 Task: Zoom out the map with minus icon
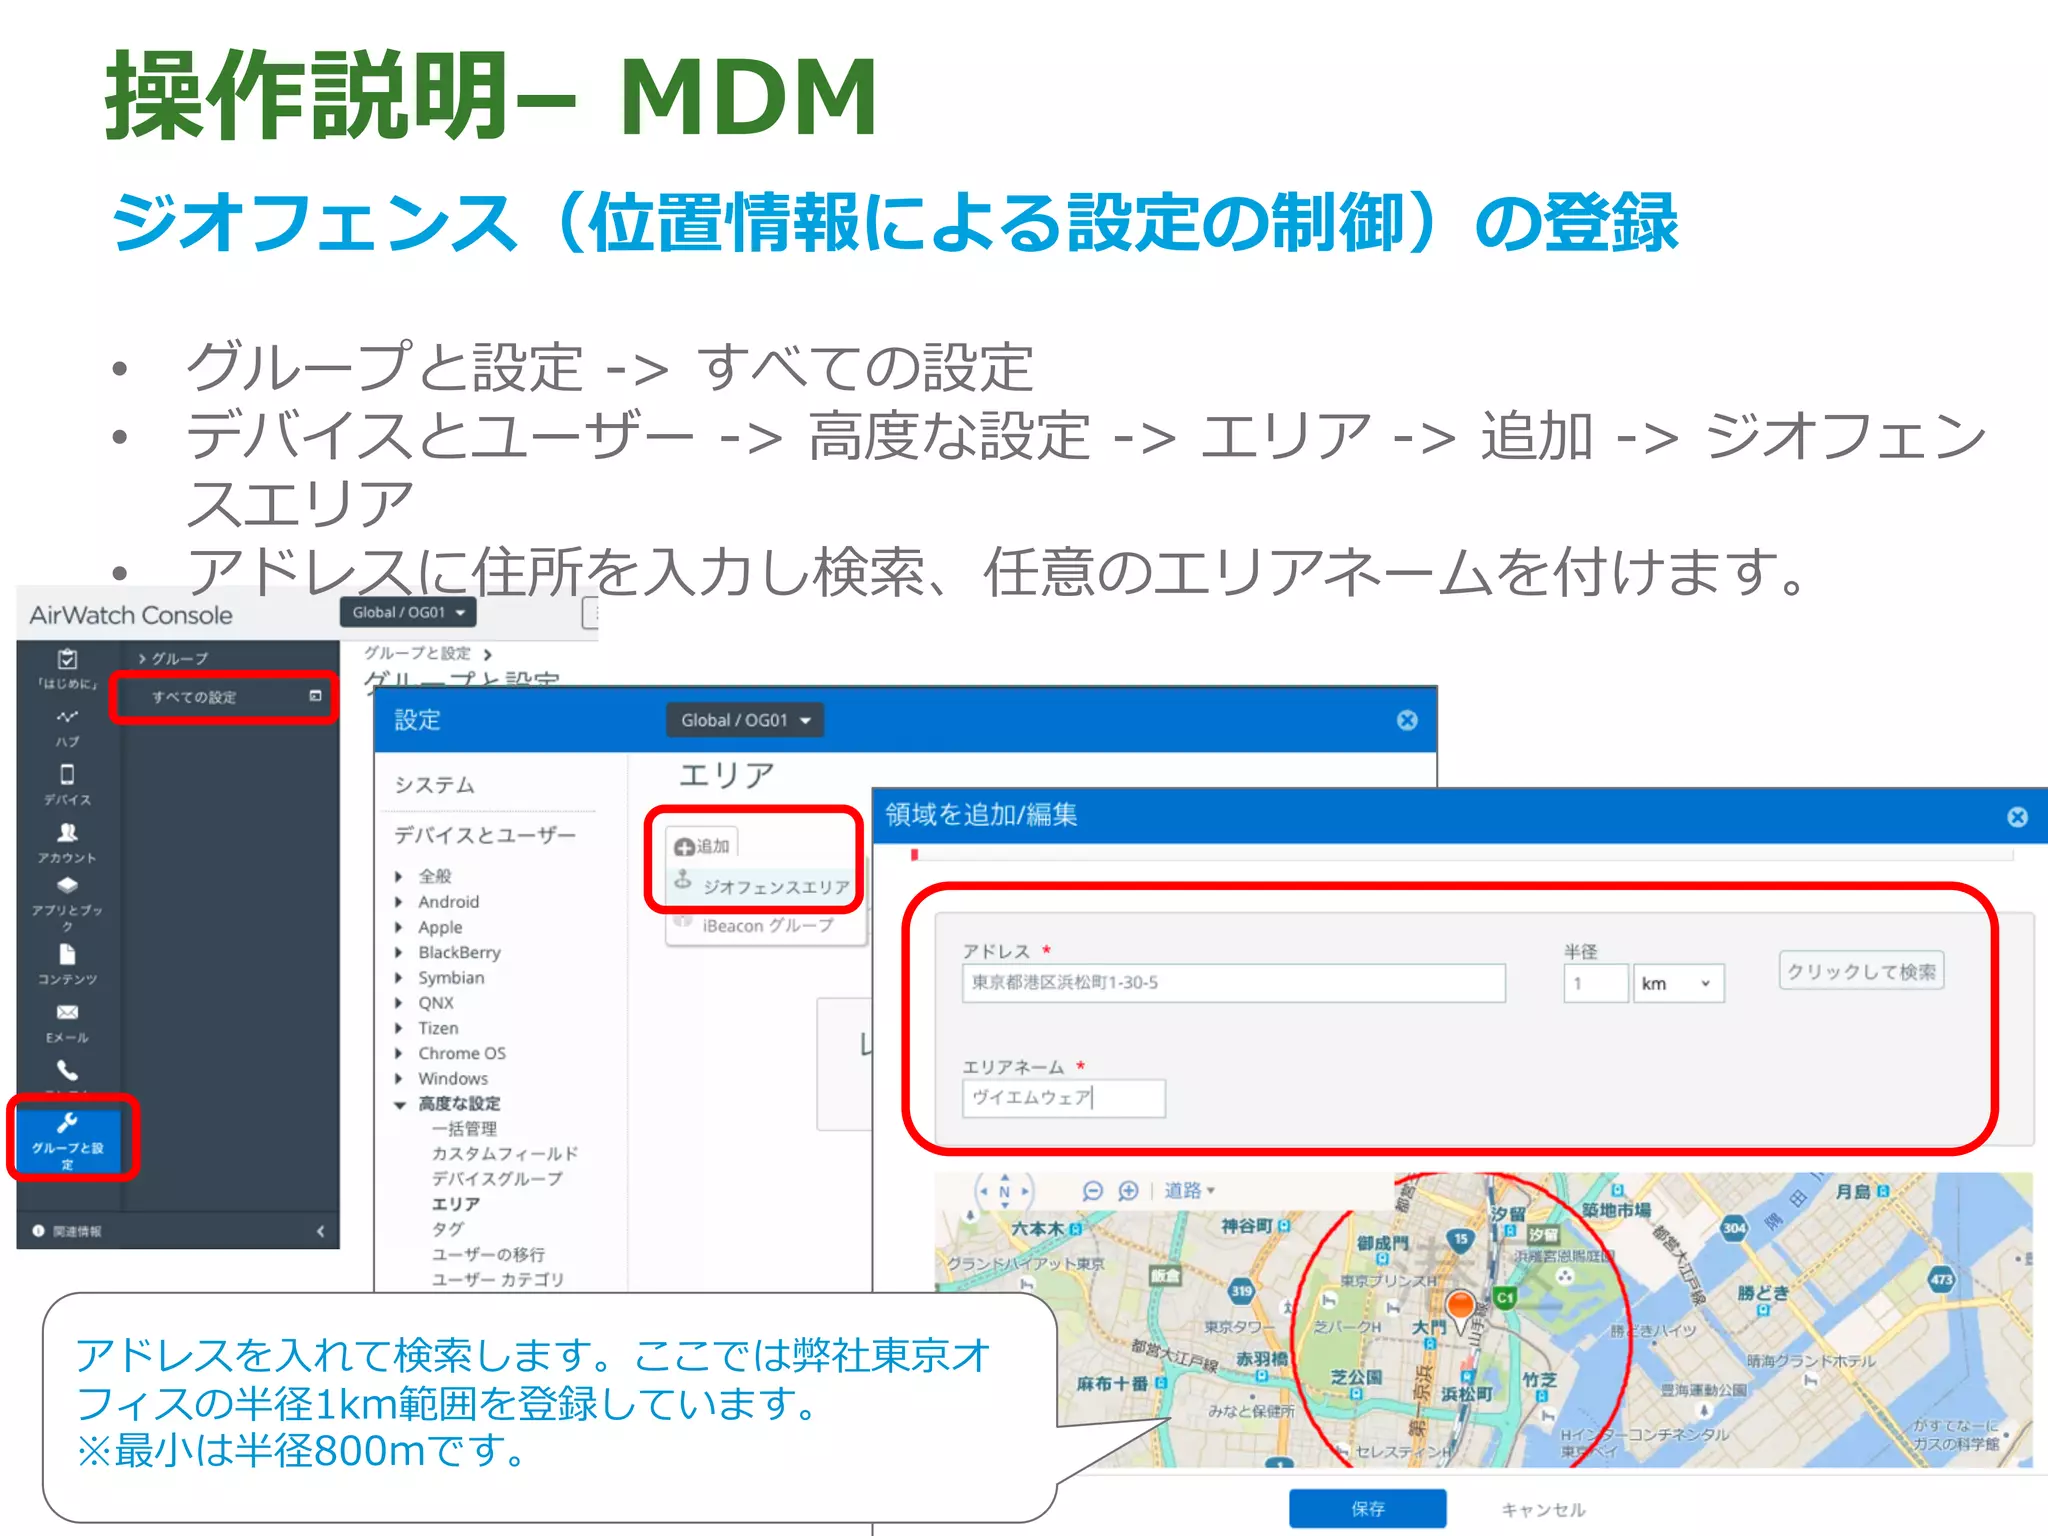tap(1093, 1191)
